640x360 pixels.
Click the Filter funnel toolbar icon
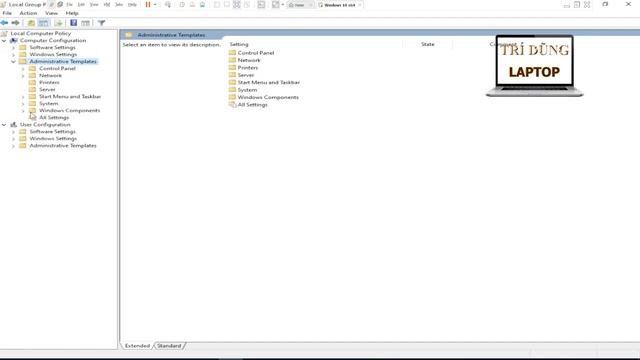click(x=102, y=23)
